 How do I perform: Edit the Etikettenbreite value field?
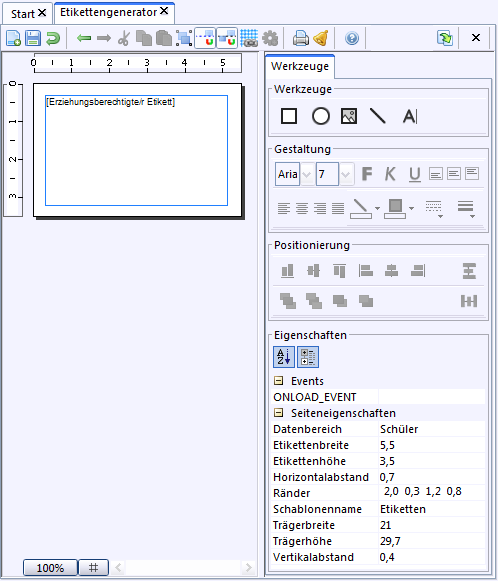[x=432, y=445]
